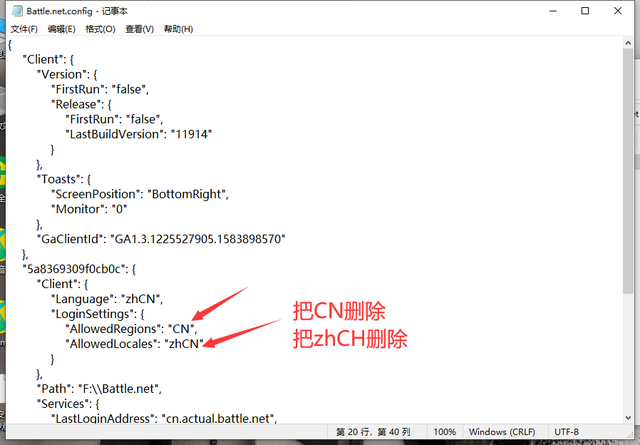Click the "Version": { line

67,74
